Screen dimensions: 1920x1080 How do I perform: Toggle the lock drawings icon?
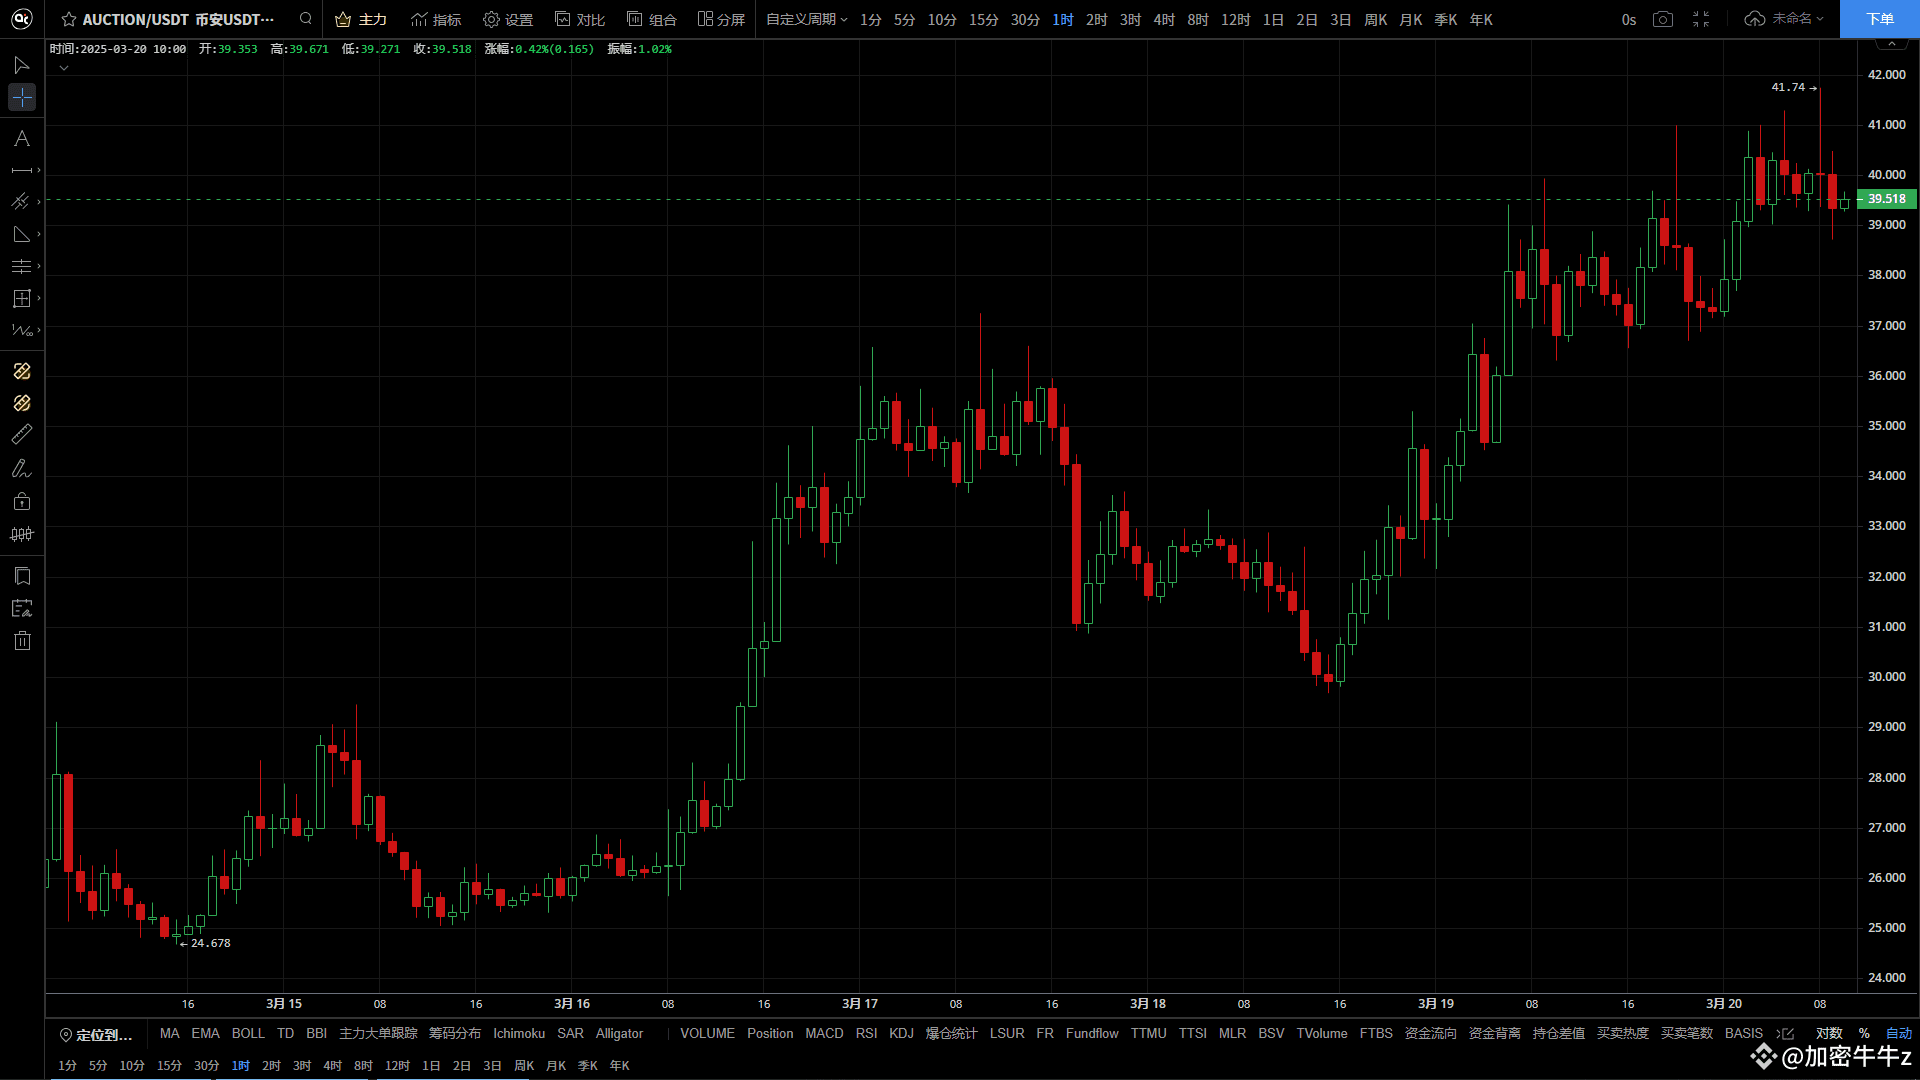tap(21, 501)
